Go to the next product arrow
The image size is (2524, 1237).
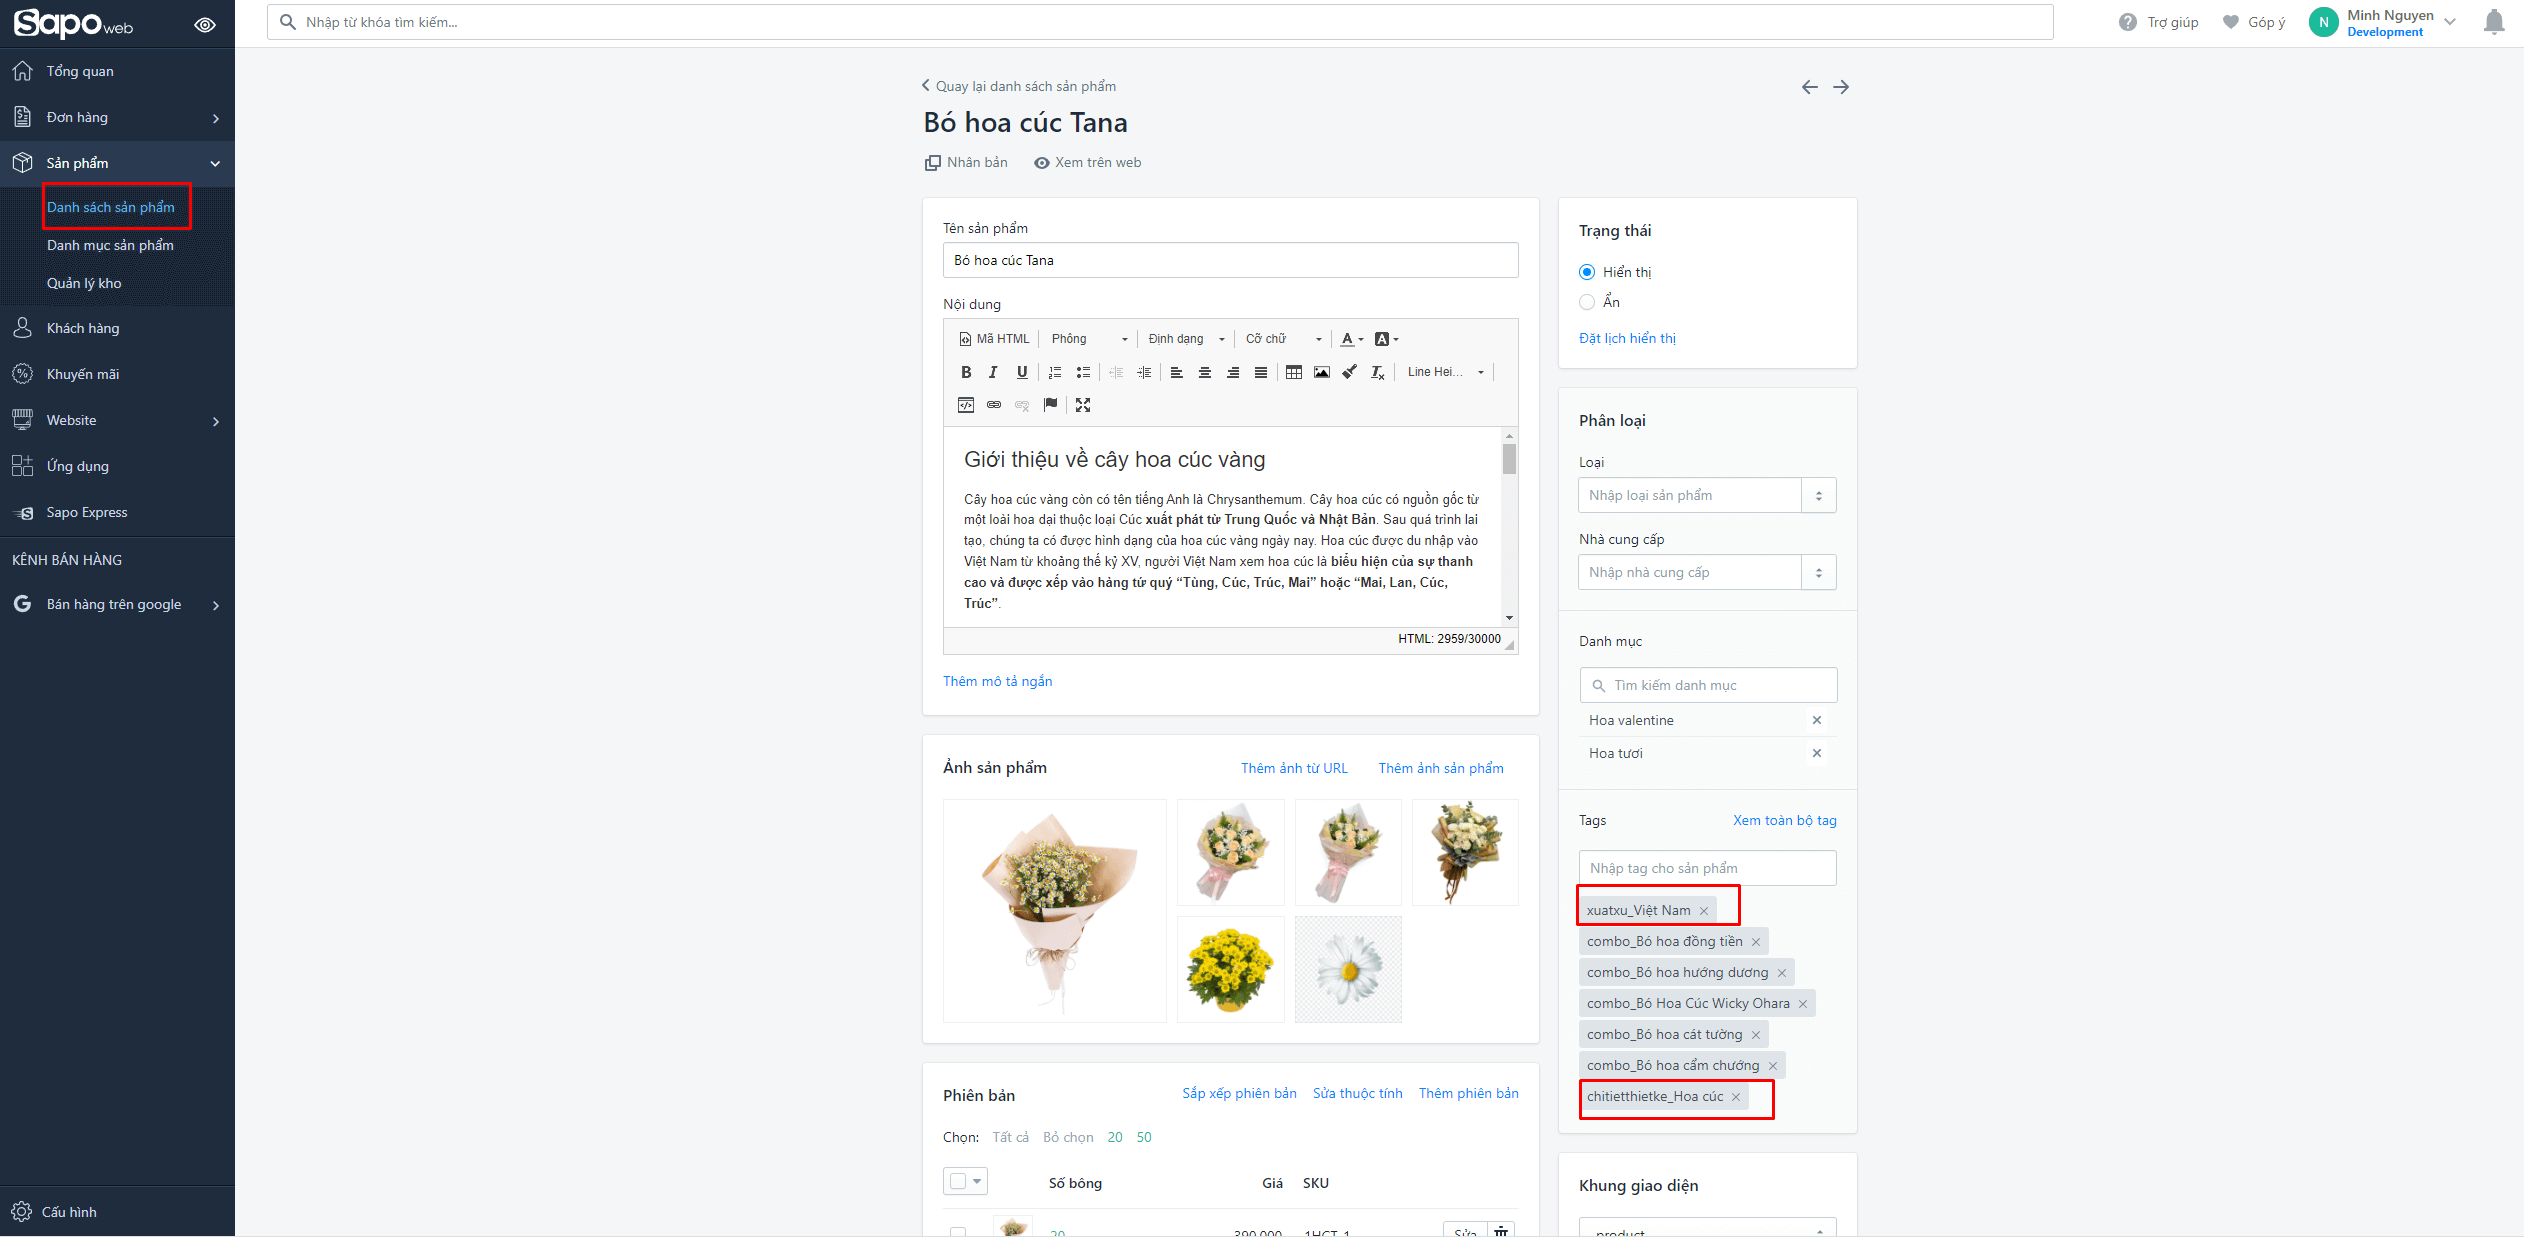pos(1841,87)
